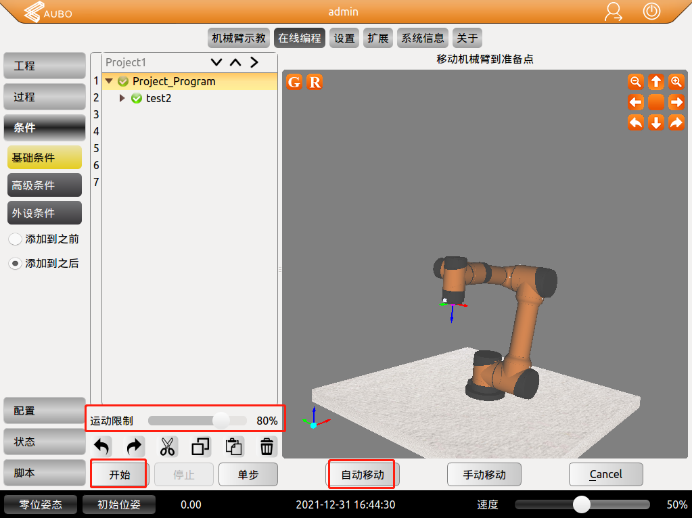Click the 初始位姿 button
The height and width of the screenshot is (519, 693).
coord(119,505)
